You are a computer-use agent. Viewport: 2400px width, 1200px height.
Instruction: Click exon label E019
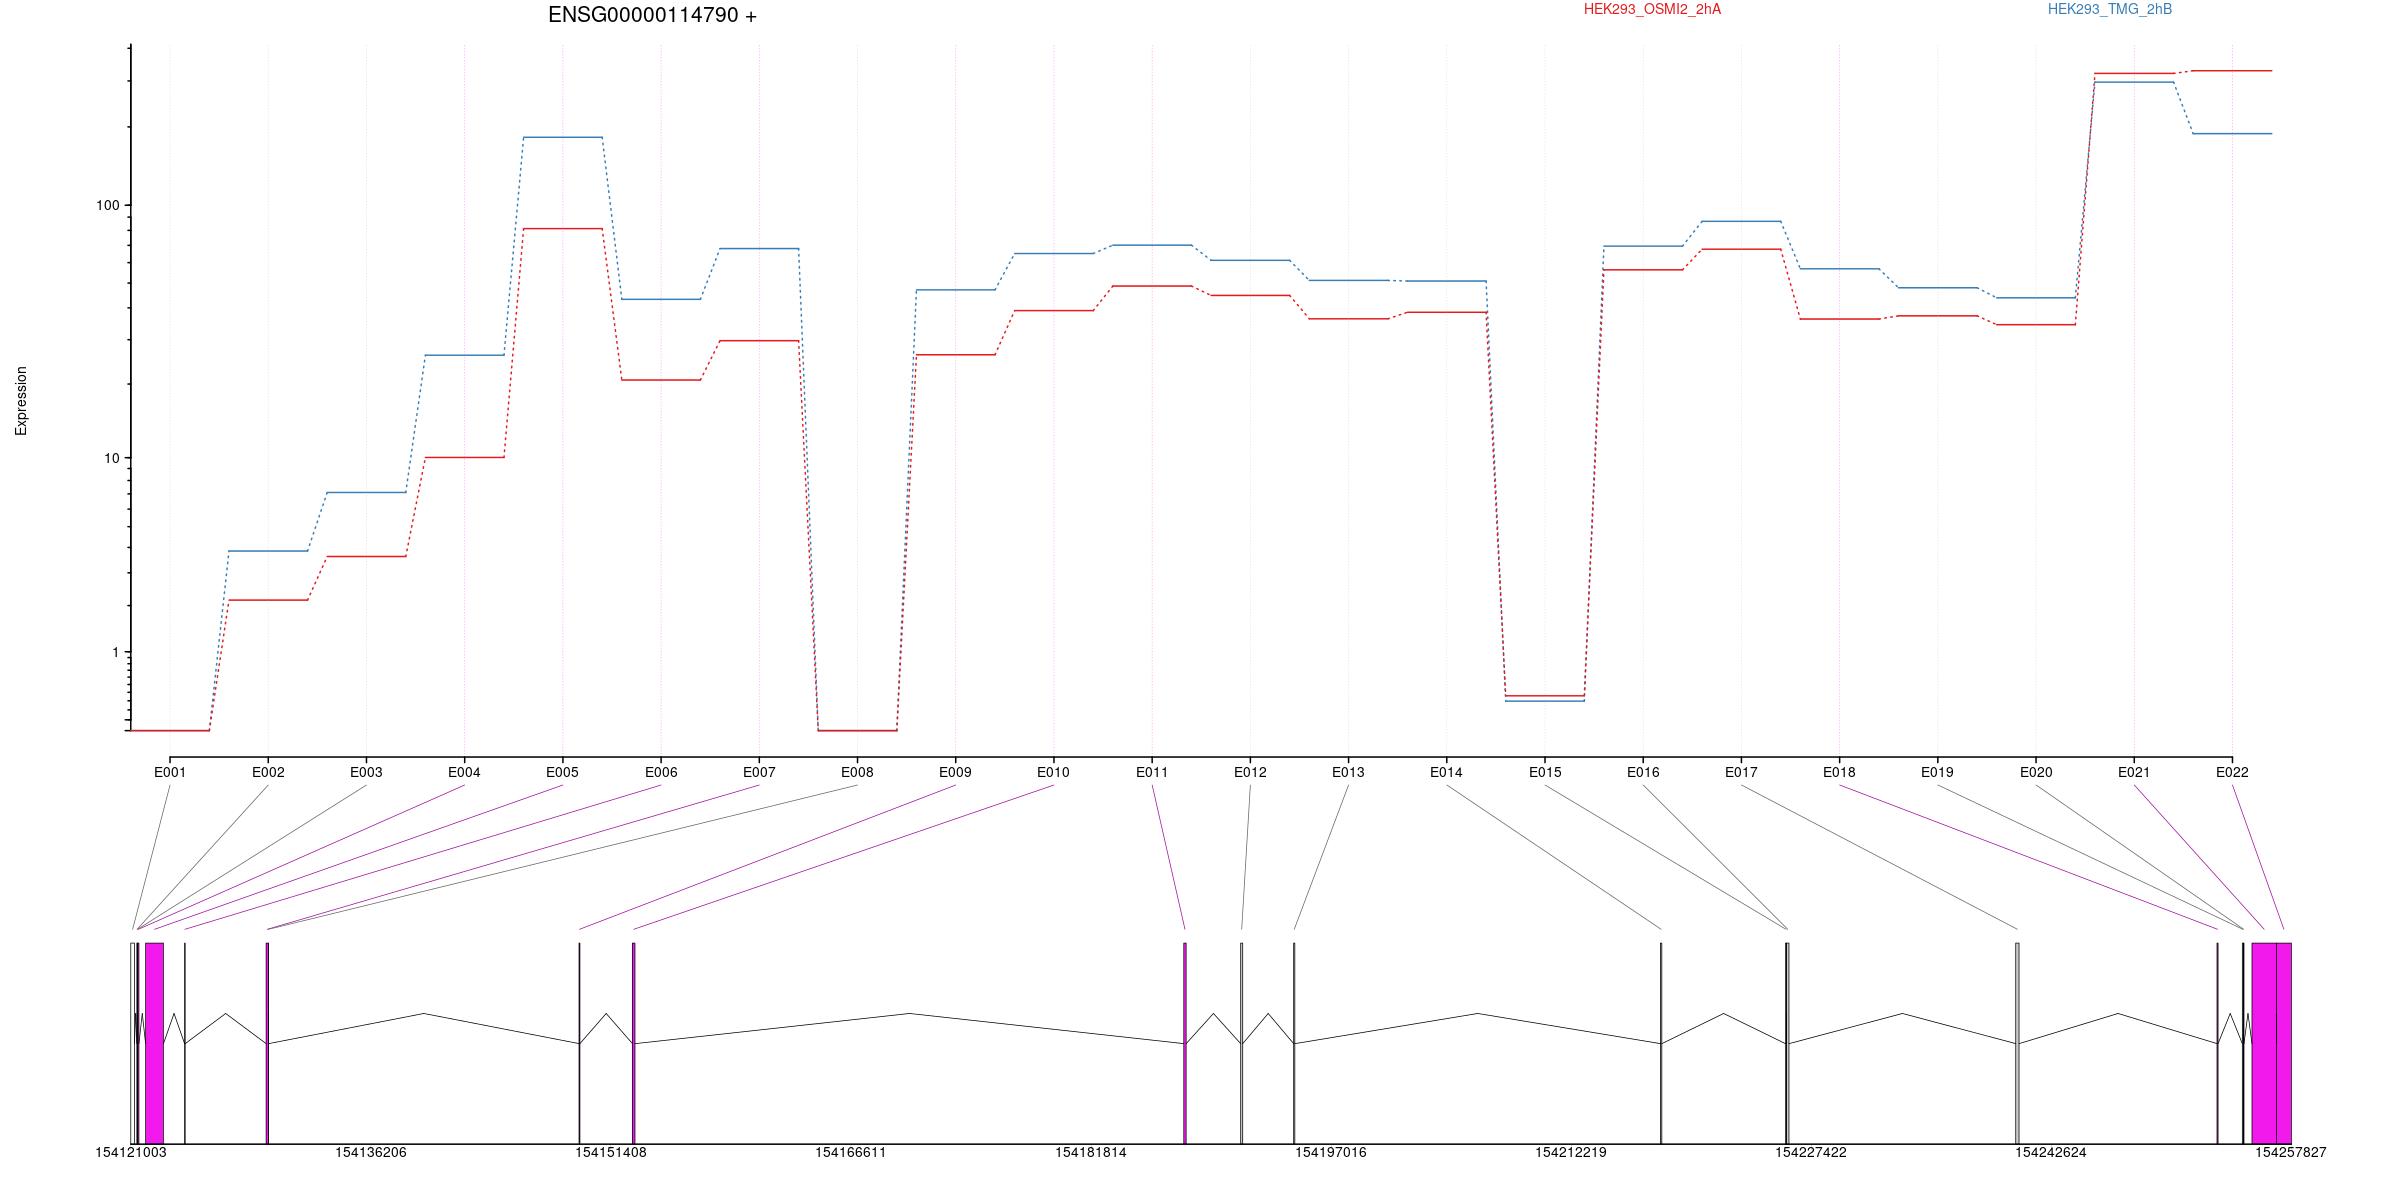pos(1937,772)
